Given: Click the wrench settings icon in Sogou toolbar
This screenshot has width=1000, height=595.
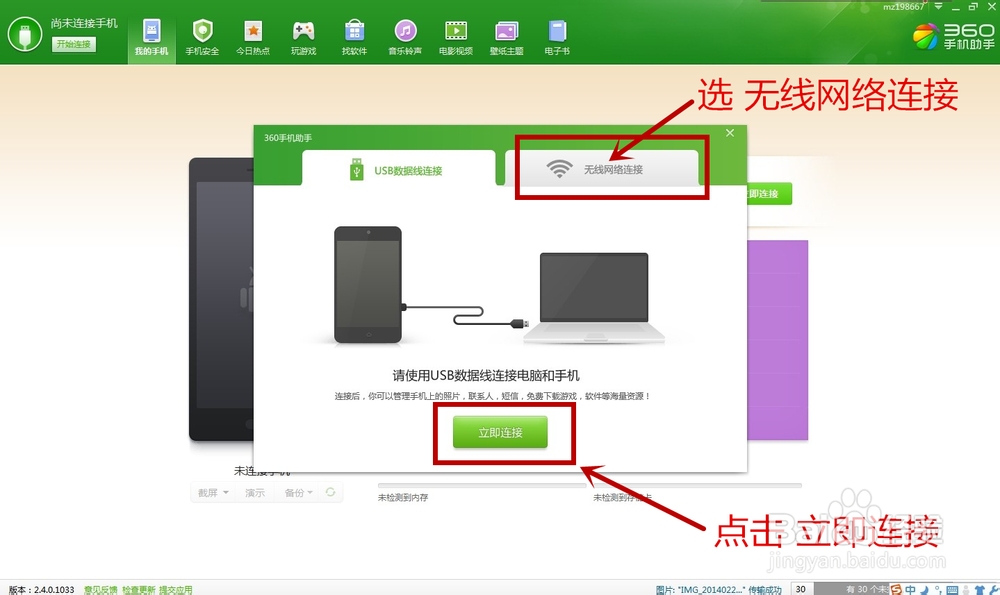Looking at the screenshot, I should click(x=994, y=590).
